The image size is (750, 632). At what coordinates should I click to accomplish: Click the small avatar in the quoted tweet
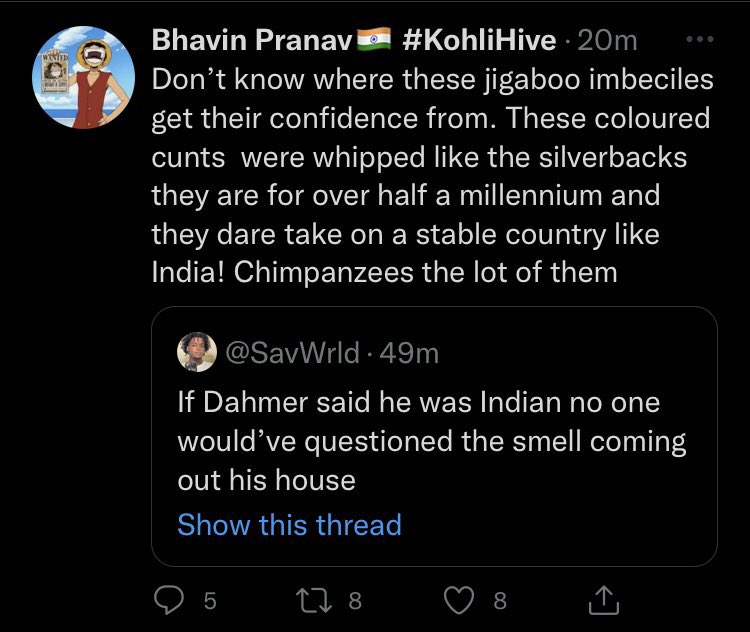pyautogui.click(x=195, y=351)
